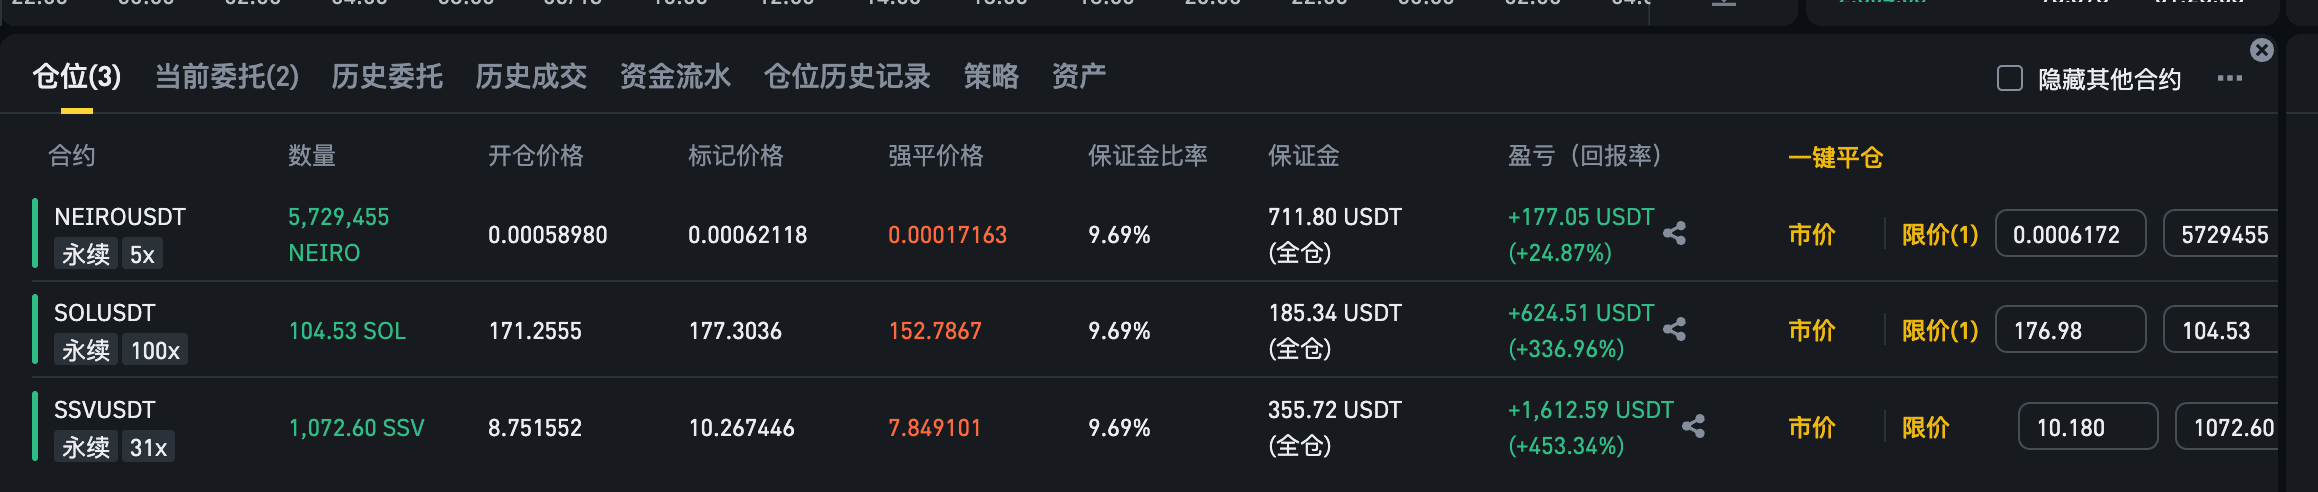The image size is (2318, 492).
Task: Change the 5x leverage tag on NEIROUSDT
Action: click(x=142, y=254)
